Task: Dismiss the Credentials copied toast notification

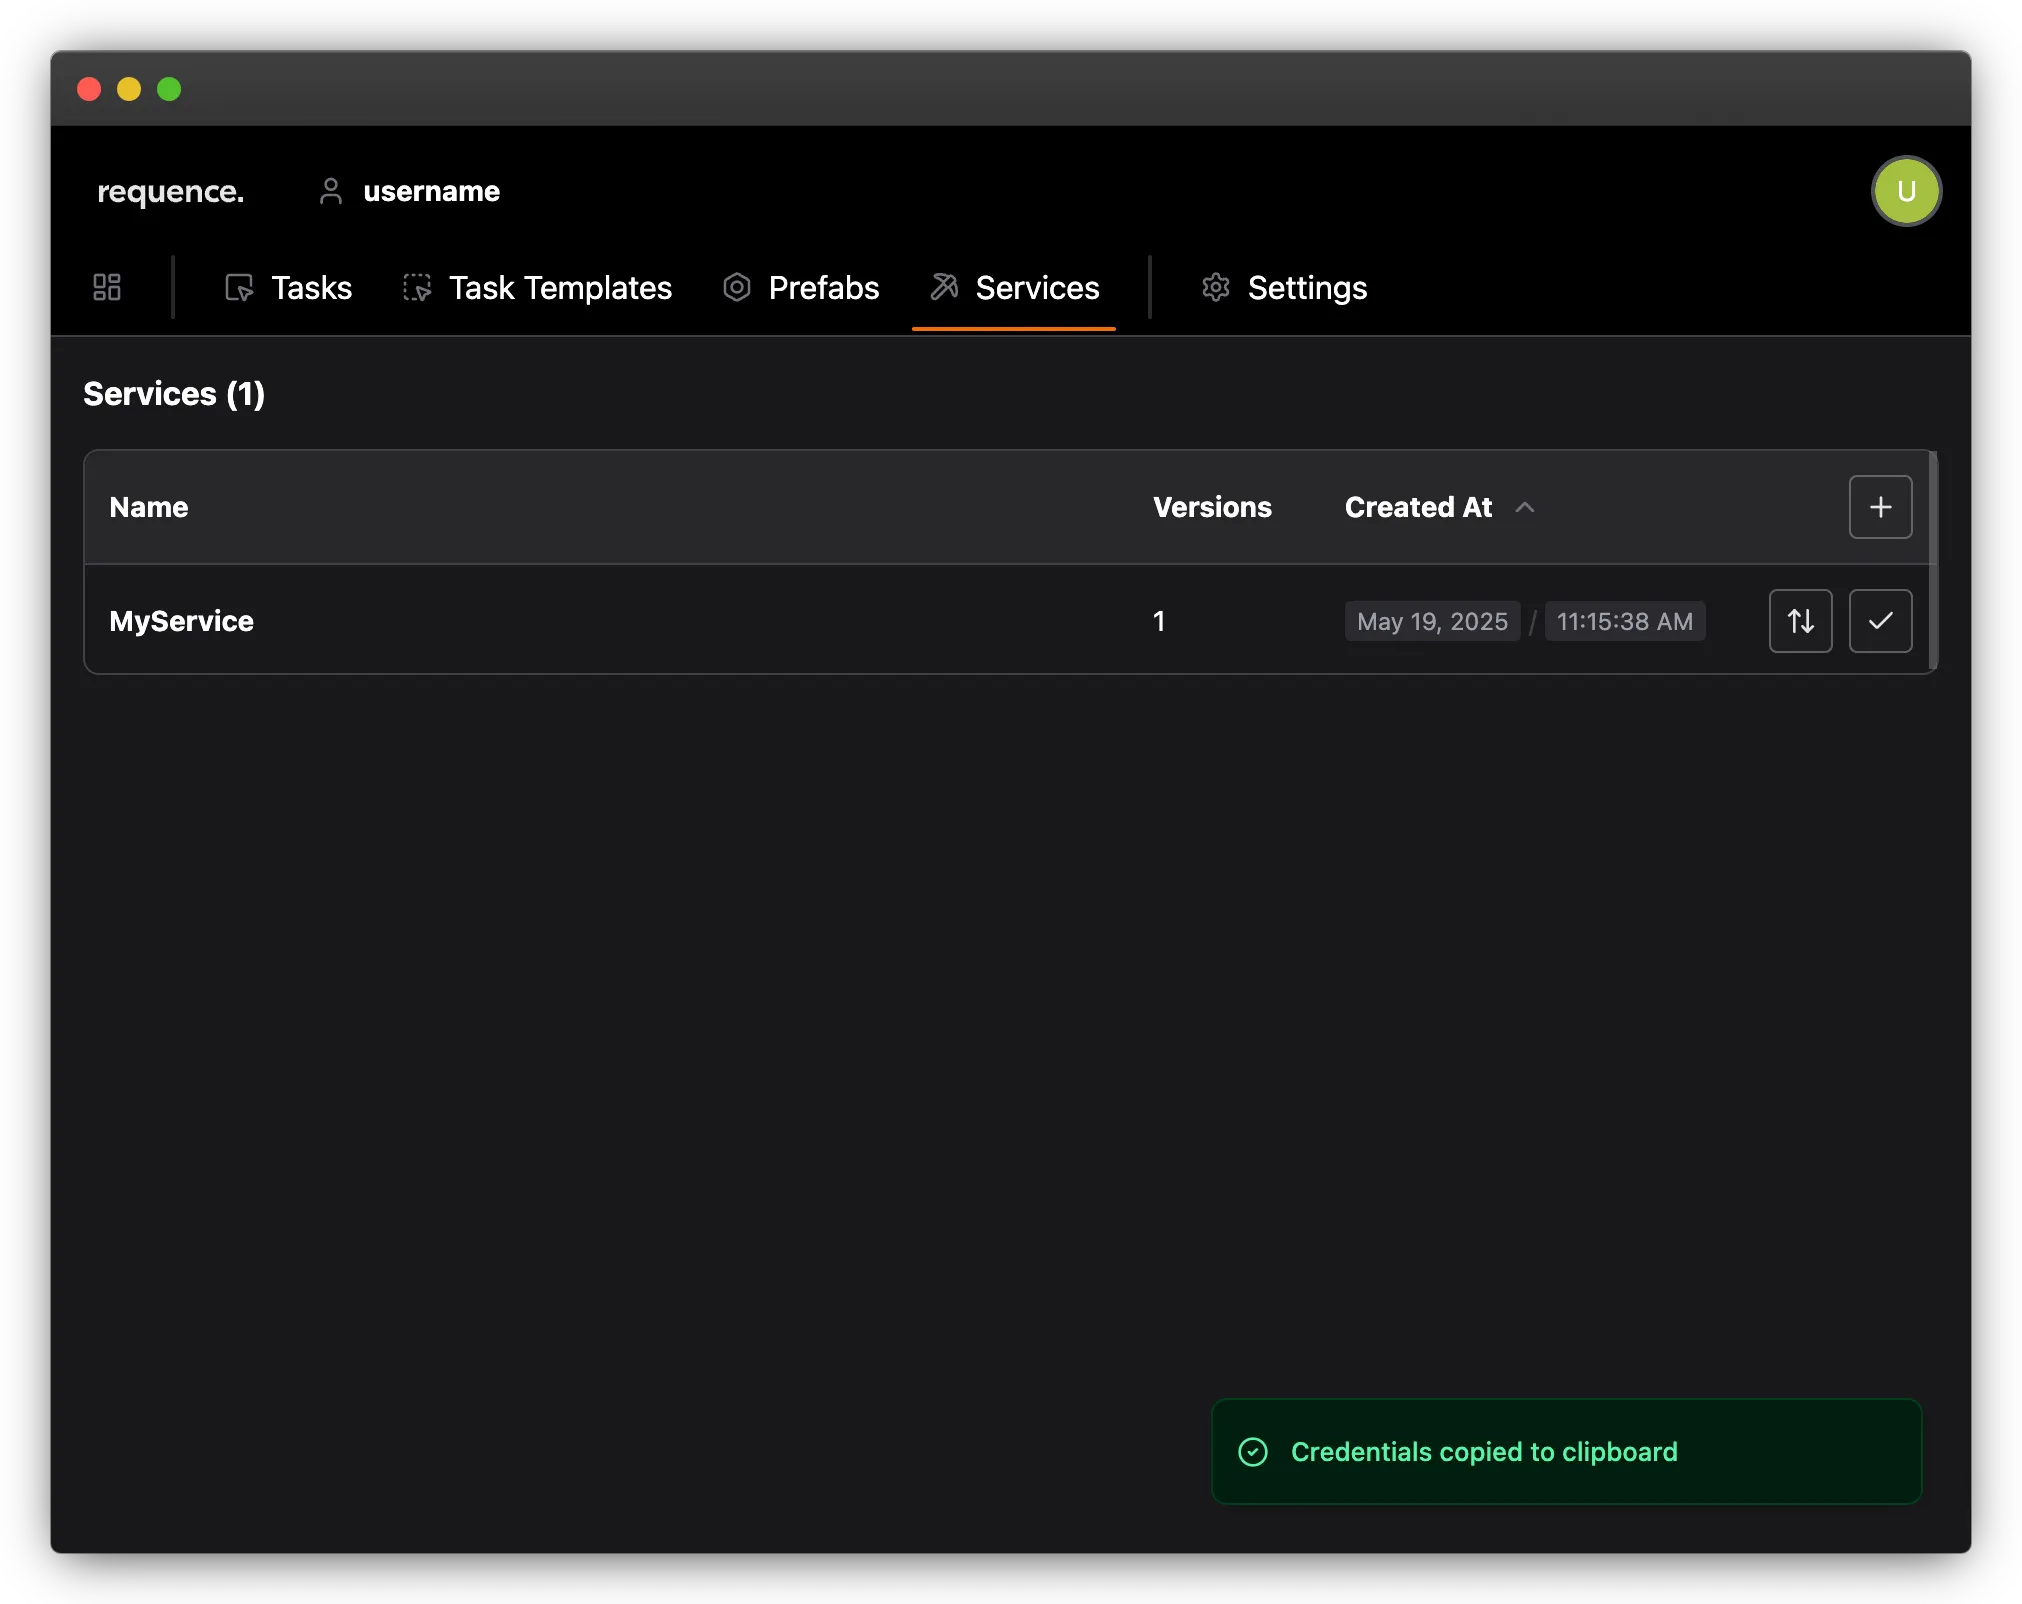Action: click(1566, 1452)
